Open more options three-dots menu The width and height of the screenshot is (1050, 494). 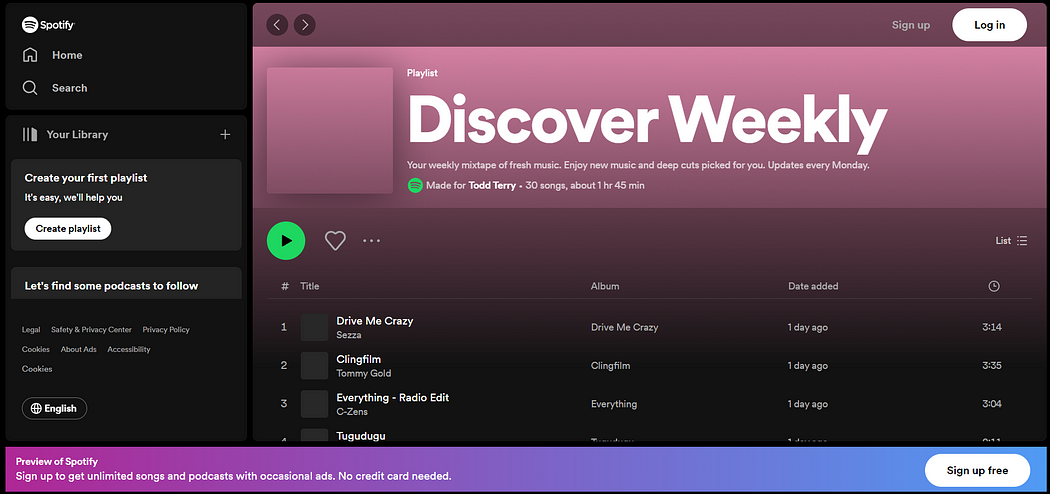pyautogui.click(x=372, y=240)
